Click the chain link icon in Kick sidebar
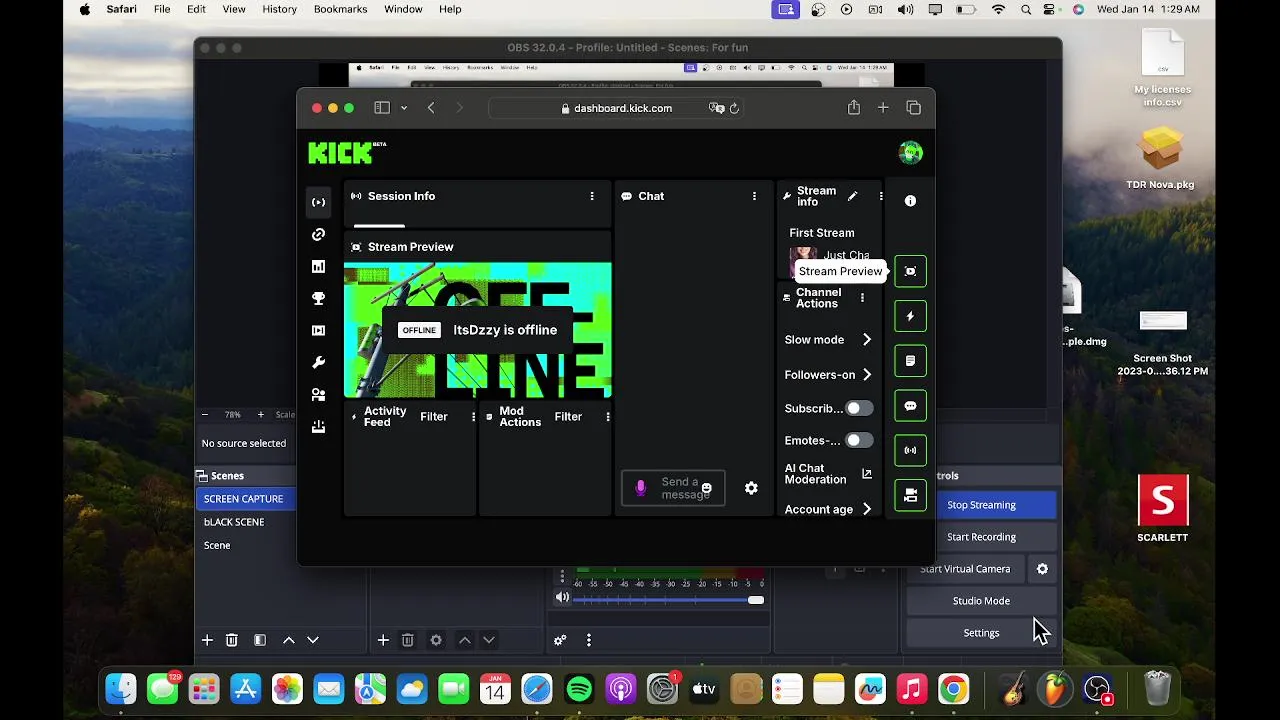1280x720 pixels. (x=318, y=234)
